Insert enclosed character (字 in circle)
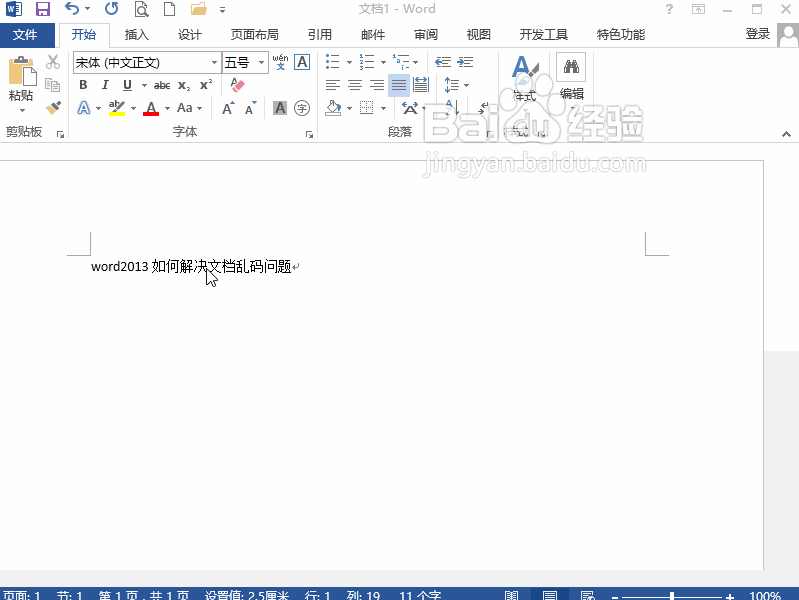 pos(302,108)
